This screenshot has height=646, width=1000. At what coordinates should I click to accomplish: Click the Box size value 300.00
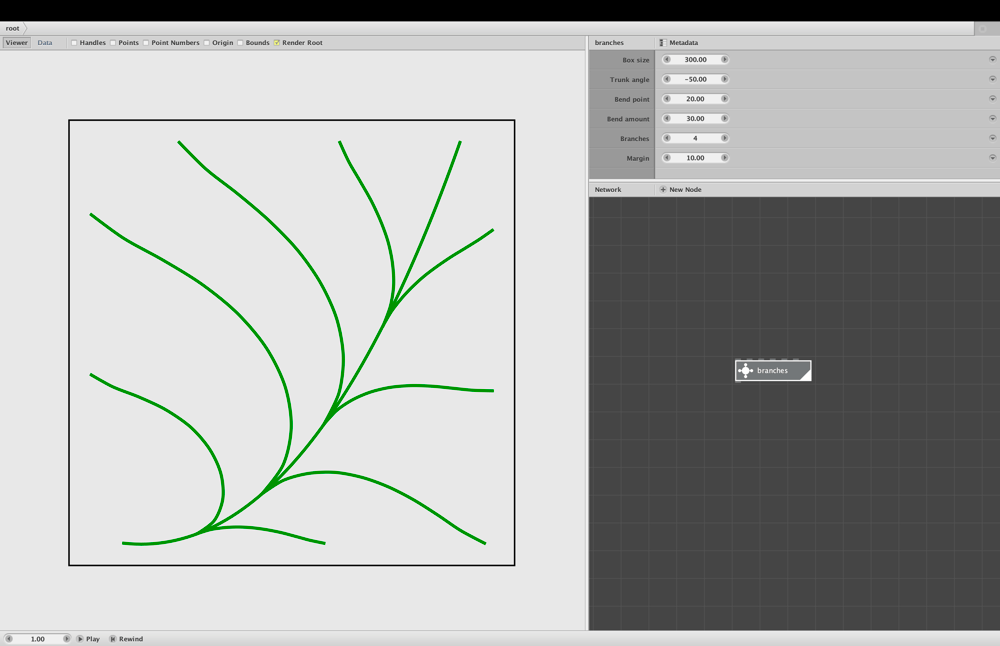coord(695,59)
